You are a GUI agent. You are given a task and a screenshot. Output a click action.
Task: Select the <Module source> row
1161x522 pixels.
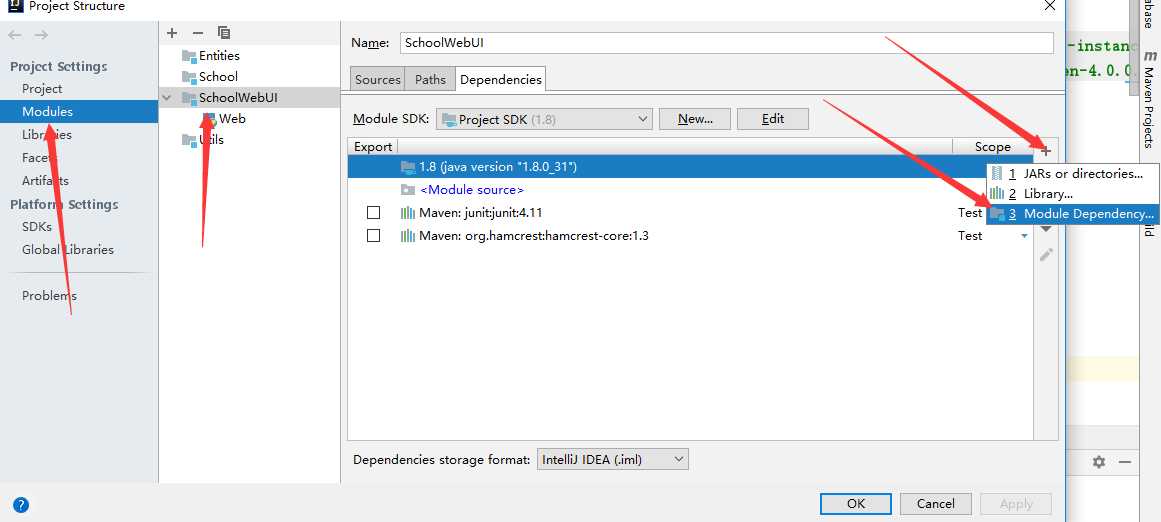[x=690, y=190]
